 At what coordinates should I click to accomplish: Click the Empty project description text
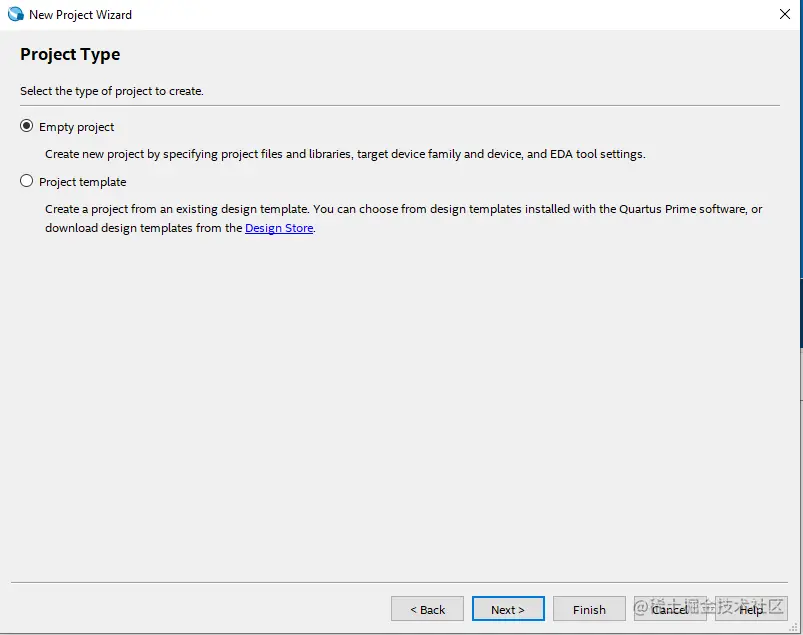[345, 154]
